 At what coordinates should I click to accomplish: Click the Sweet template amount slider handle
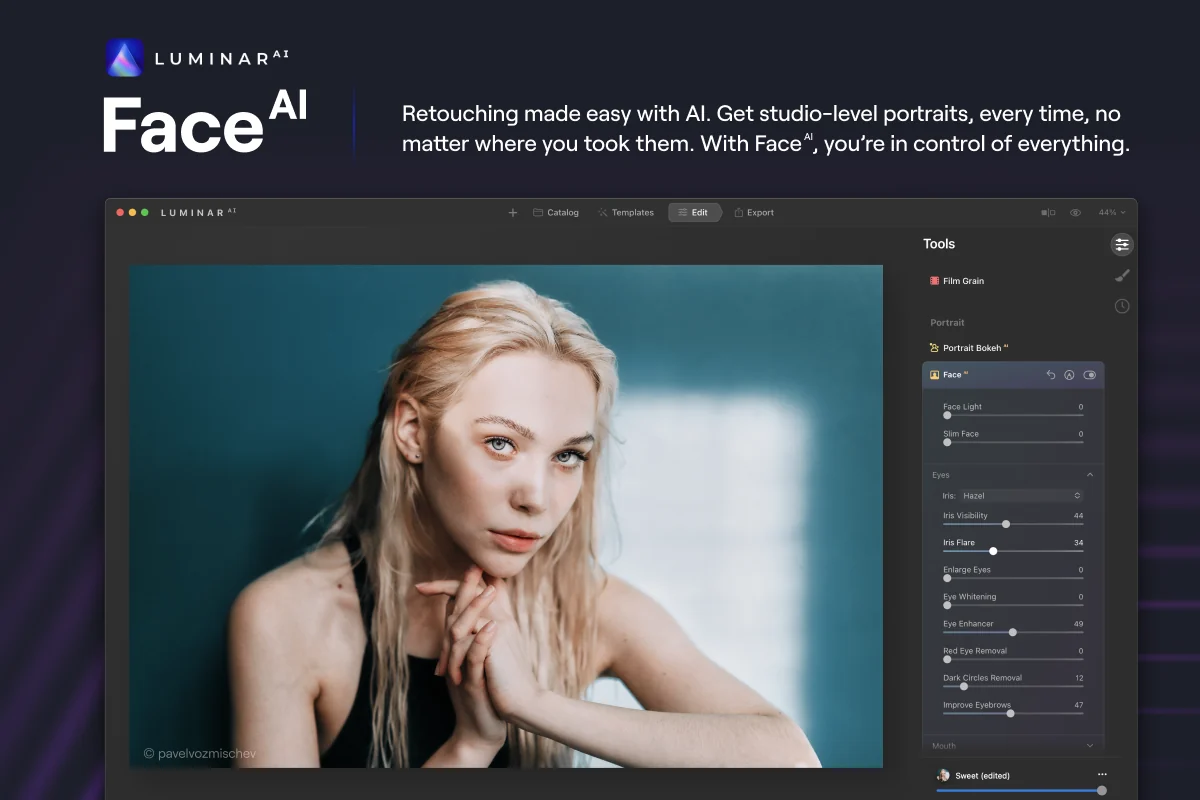point(1102,790)
